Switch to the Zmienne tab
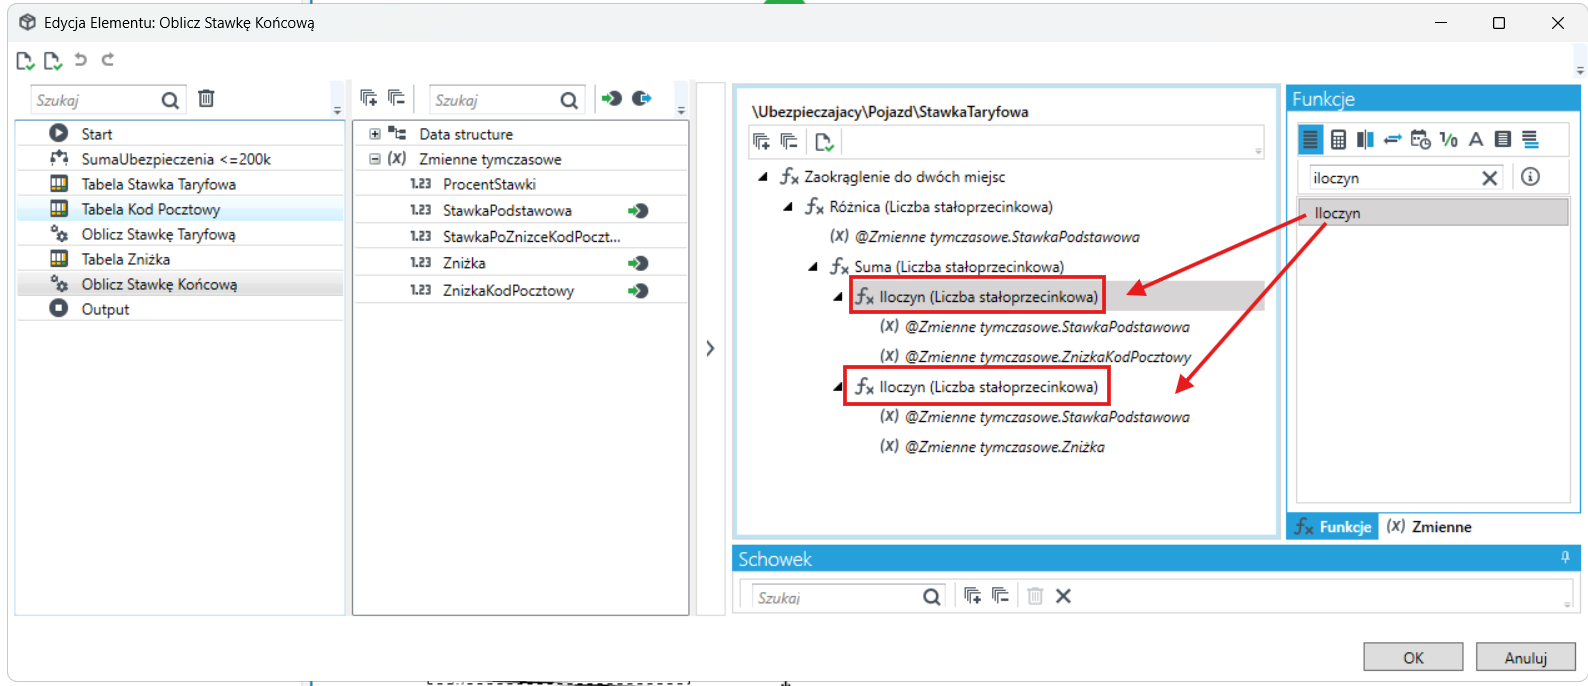 [1430, 527]
